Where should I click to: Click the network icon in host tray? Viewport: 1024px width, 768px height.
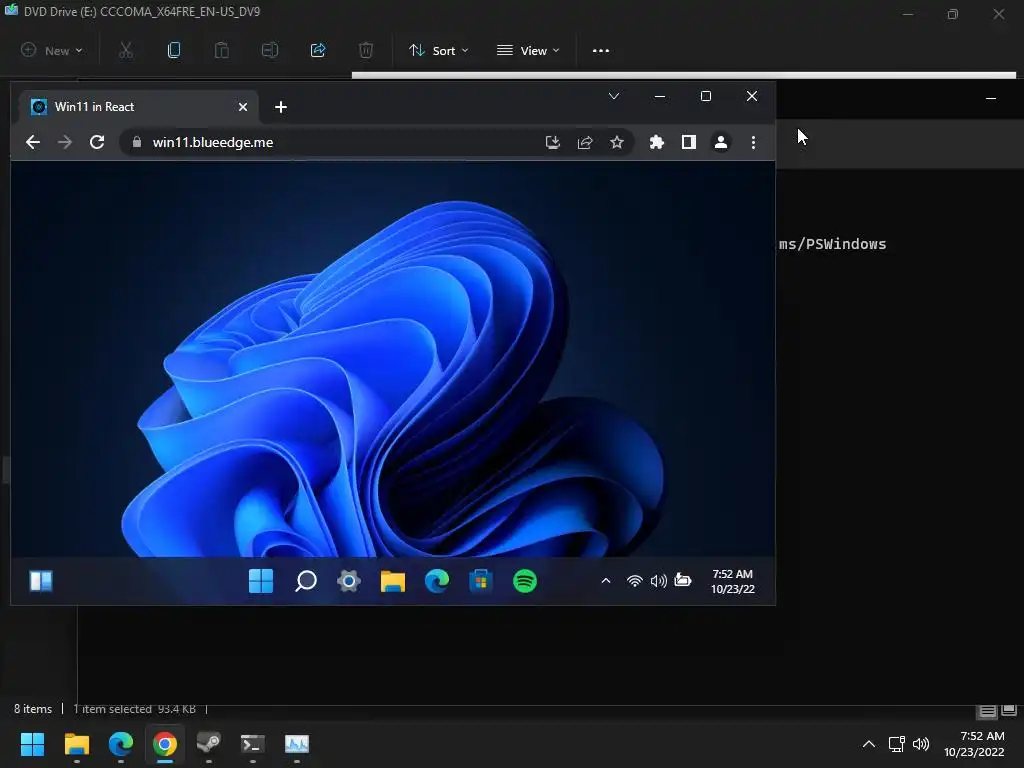click(897, 744)
